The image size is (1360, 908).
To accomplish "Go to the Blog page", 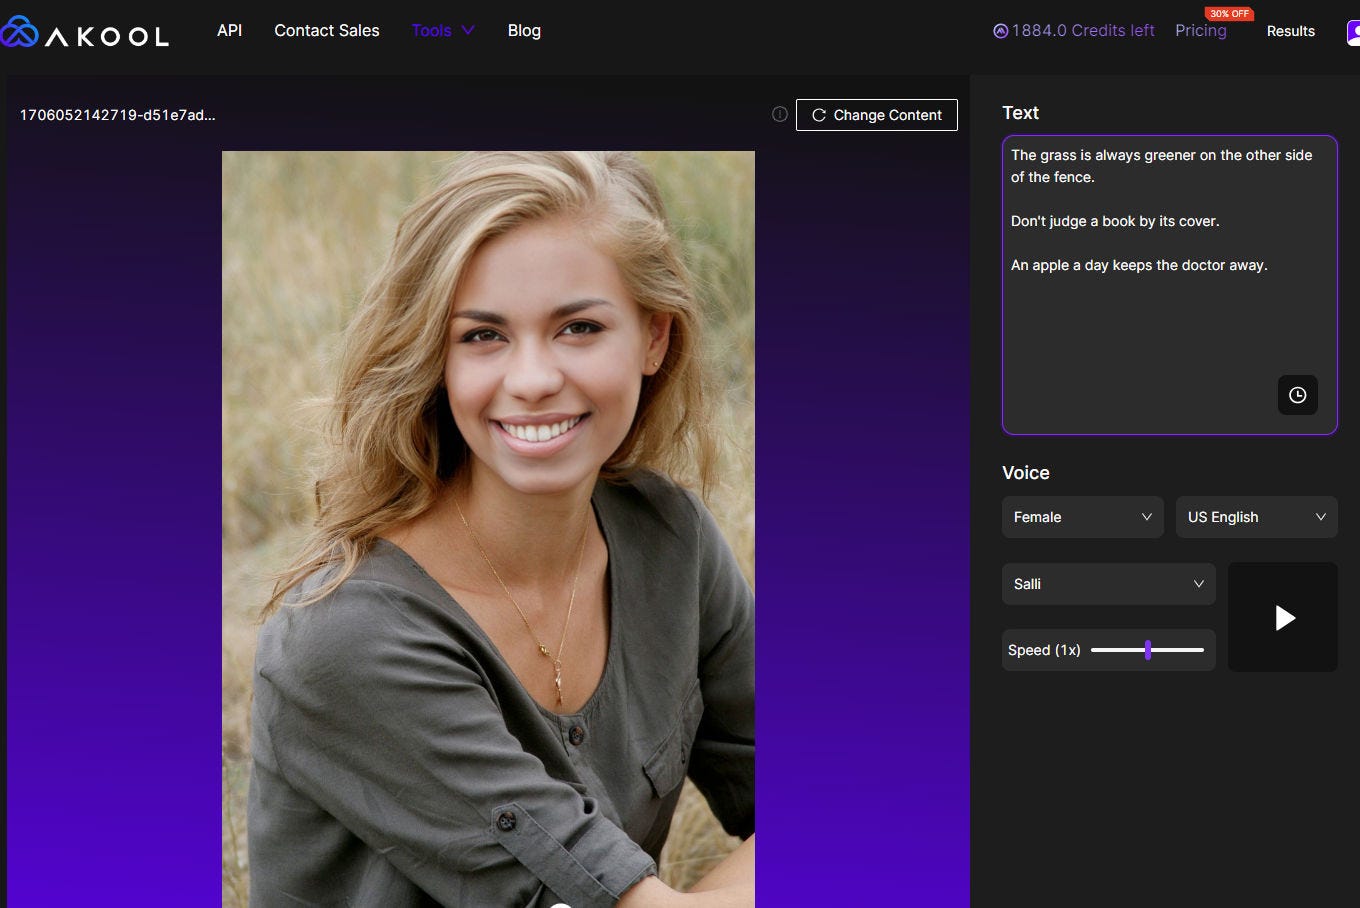I will 524,30.
